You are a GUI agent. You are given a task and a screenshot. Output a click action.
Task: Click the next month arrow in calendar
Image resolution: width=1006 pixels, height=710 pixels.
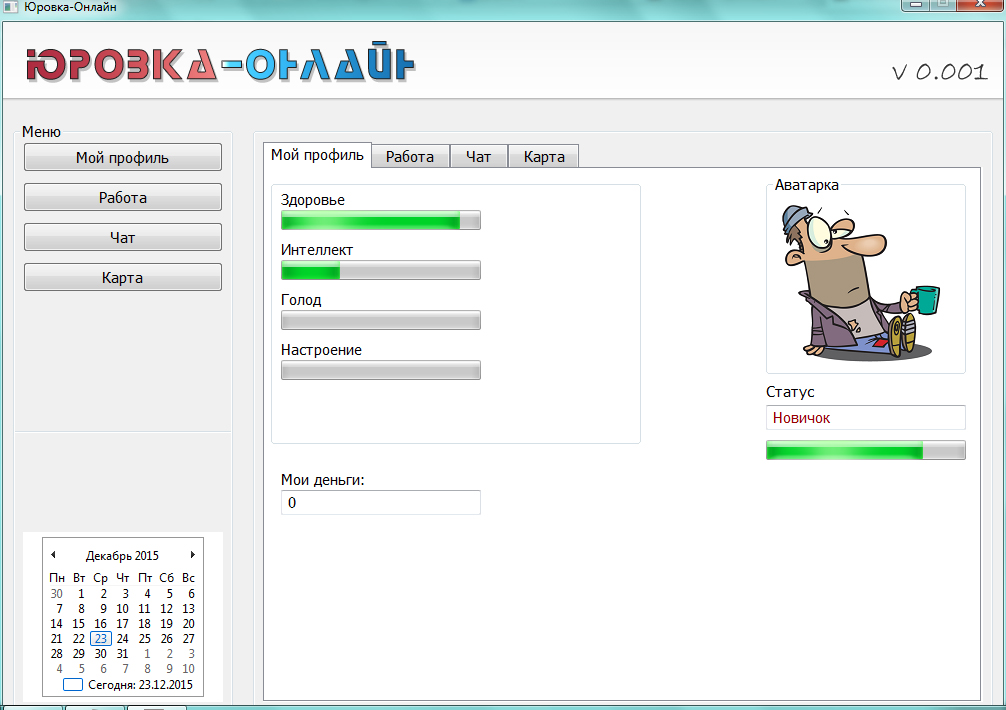coord(192,555)
